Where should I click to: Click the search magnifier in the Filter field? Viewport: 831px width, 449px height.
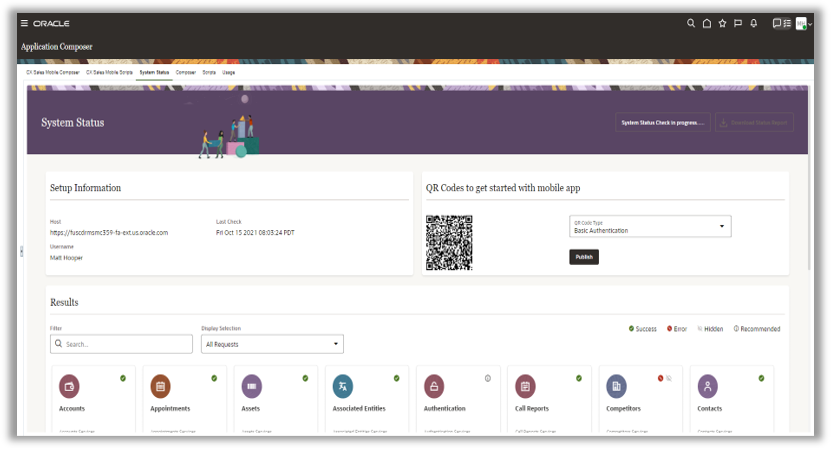(58, 344)
